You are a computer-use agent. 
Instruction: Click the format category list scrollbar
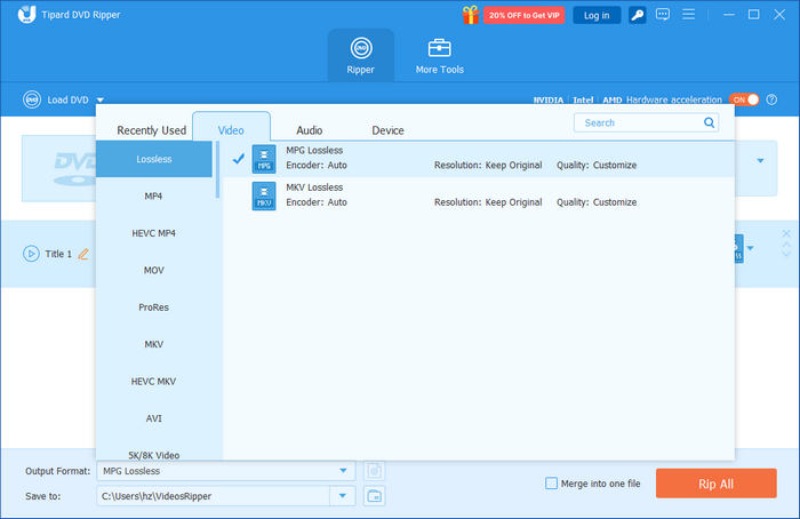(x=217, y=170)
